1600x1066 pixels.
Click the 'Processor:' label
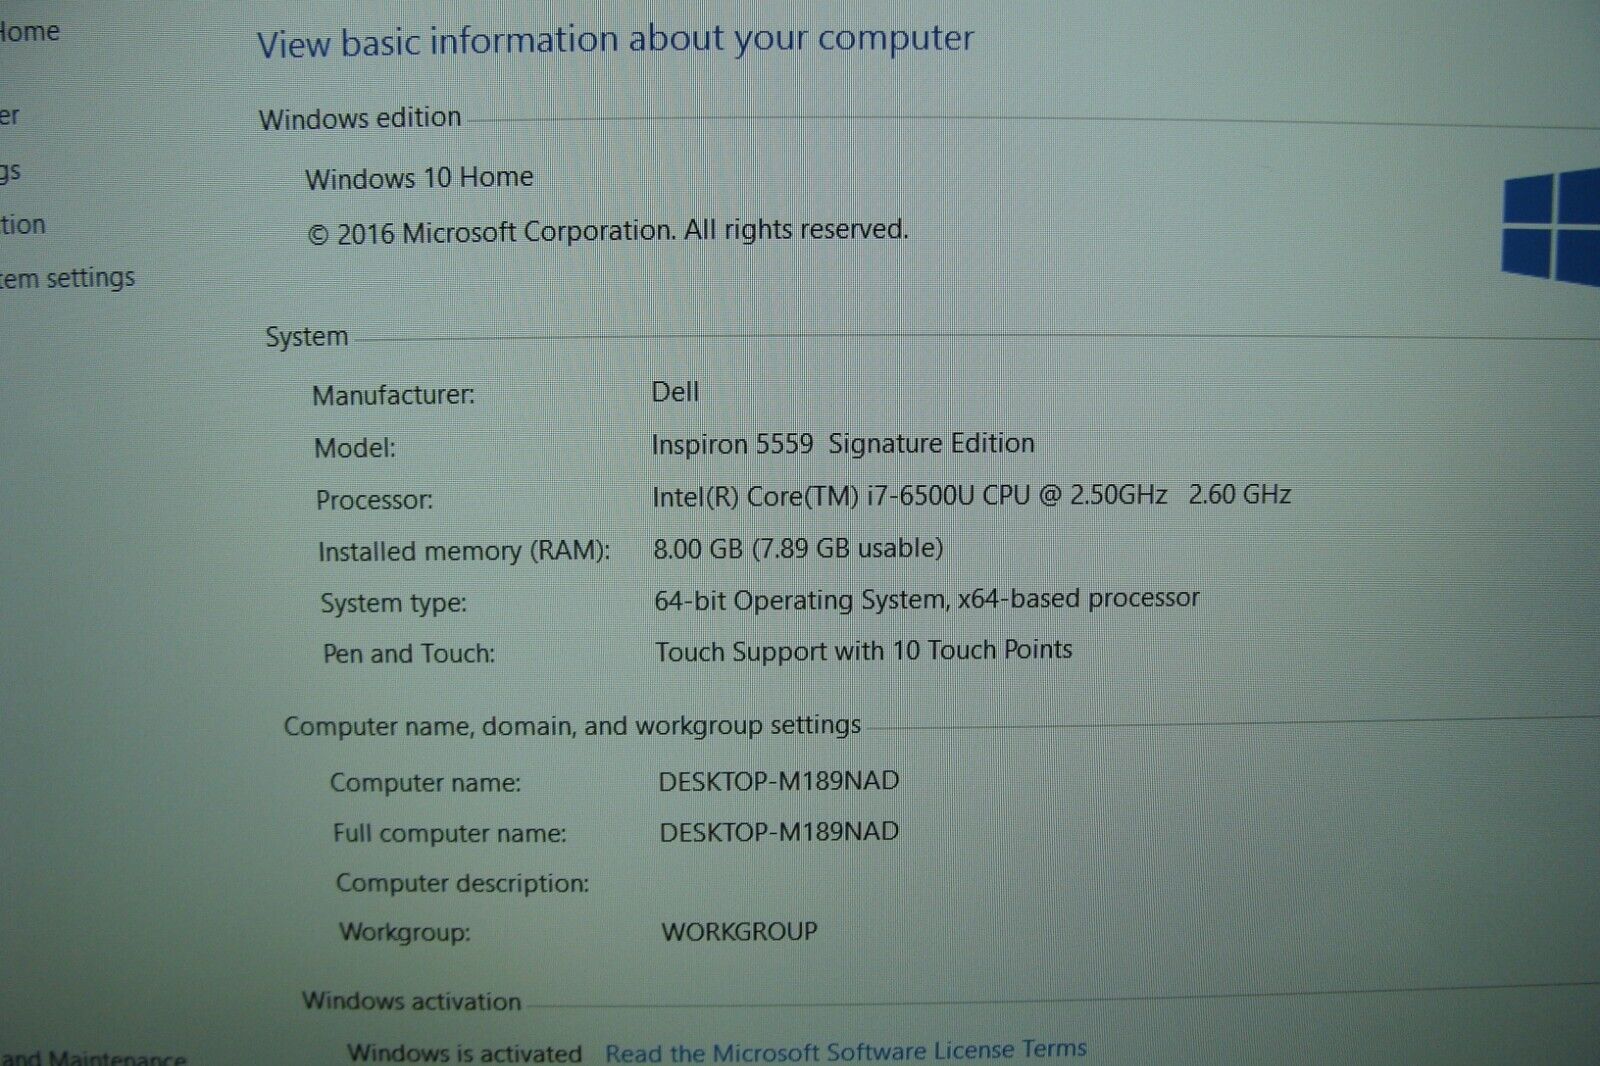click(374, 500)
